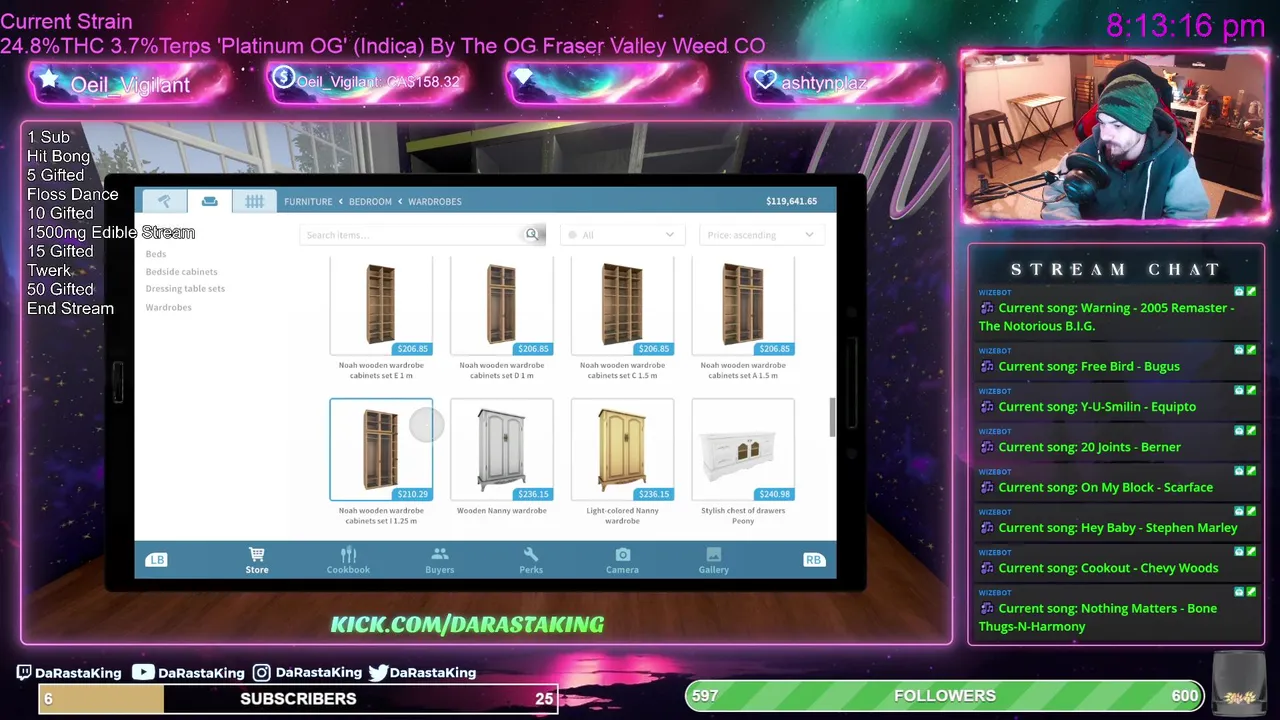Click chat message Cookout - Chevy Woods
1280x720 pixels.
tap(1108, 568)
